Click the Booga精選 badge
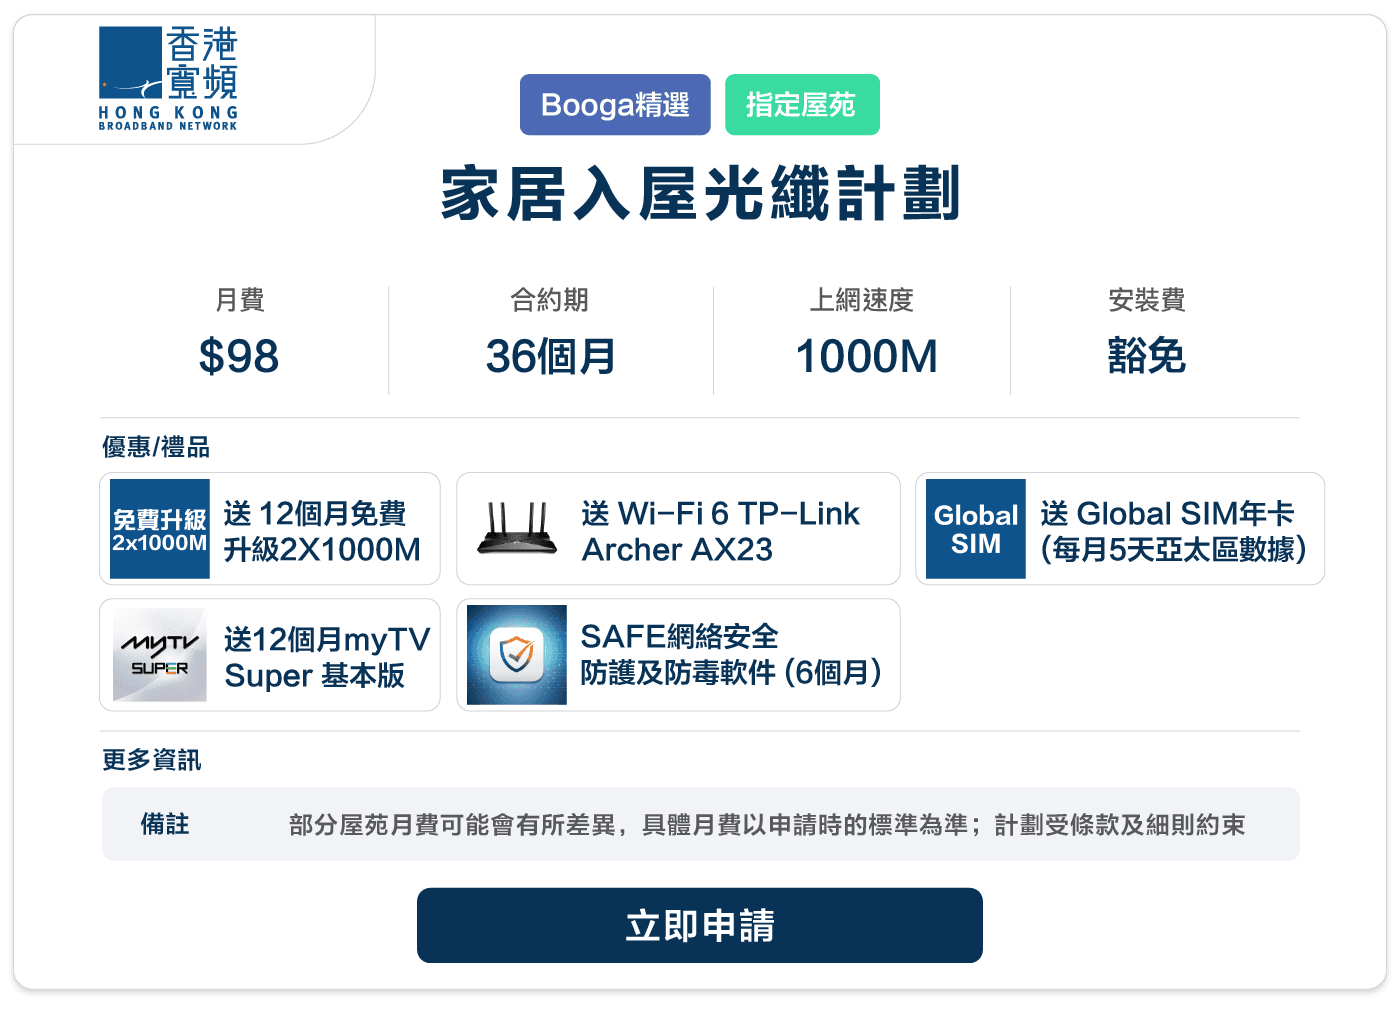The height and width of the screenshot is (1011, 1400). click(x=615, y=104)
